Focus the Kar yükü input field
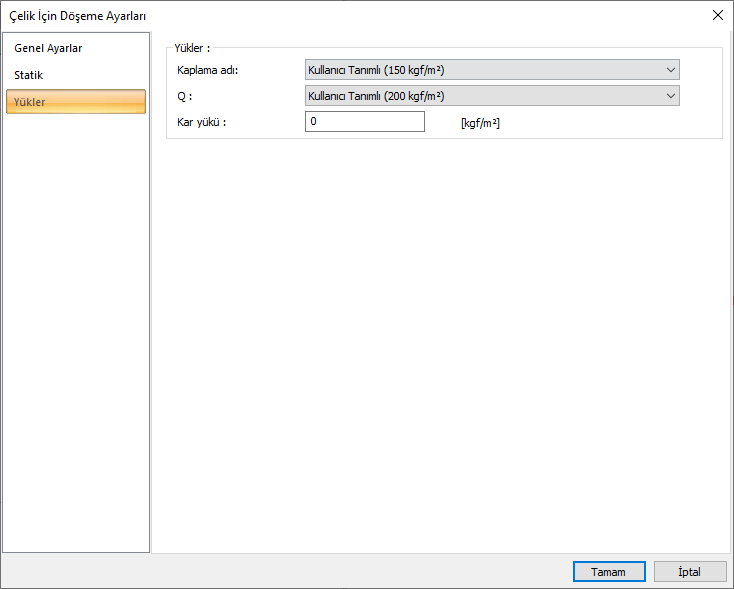Screen dimensions: 734x589 click(x=365, y=122)
